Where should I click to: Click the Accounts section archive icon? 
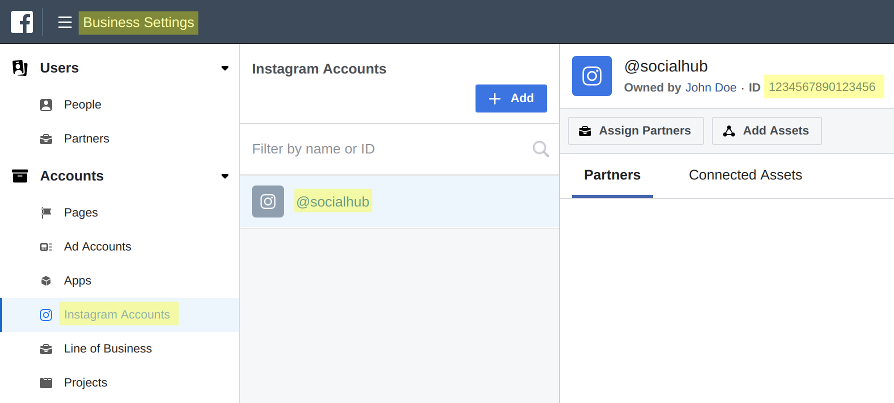click(20, 176)
